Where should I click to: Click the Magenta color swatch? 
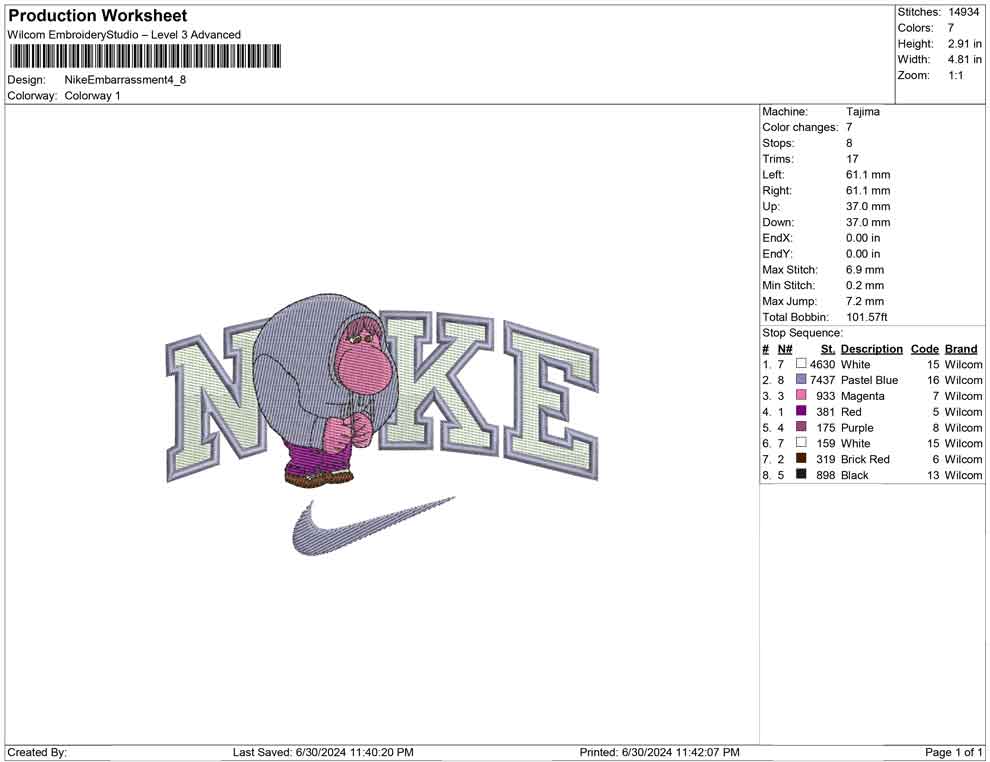click(x=801, y=395)
